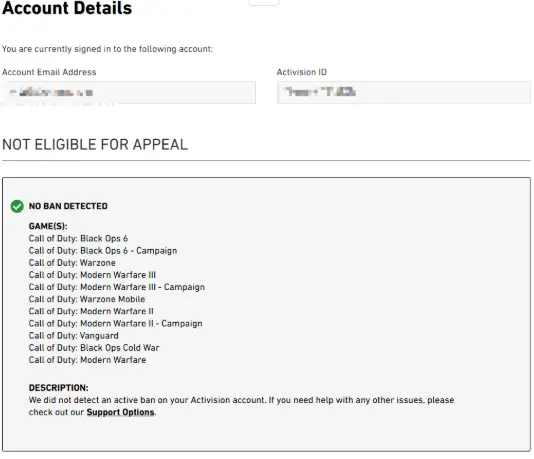Click the 'Call of Duty: Warzone' entry
The height and width of the screenshot is (459, 534).
pos(72,263)
